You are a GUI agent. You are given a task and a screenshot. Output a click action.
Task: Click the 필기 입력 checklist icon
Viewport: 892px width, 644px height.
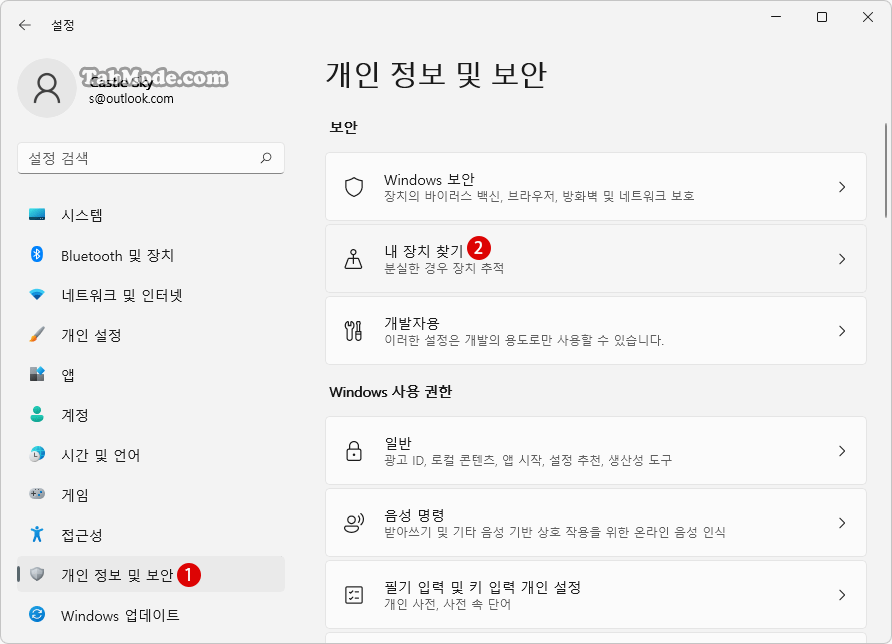pos(354,595)
